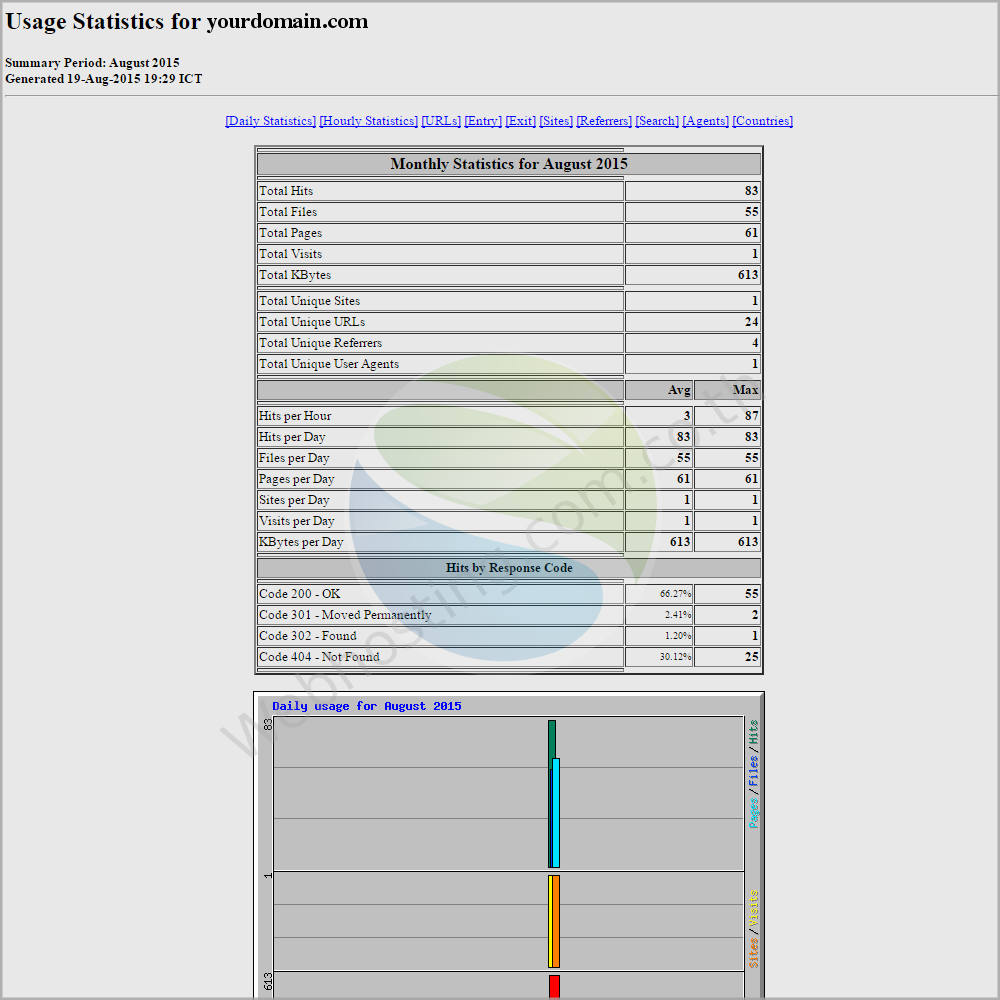Image resolution: width=1000 pixels, height=1000 pixels.
Task: Select the Total Pages value 61
Action: click(751, 233)
